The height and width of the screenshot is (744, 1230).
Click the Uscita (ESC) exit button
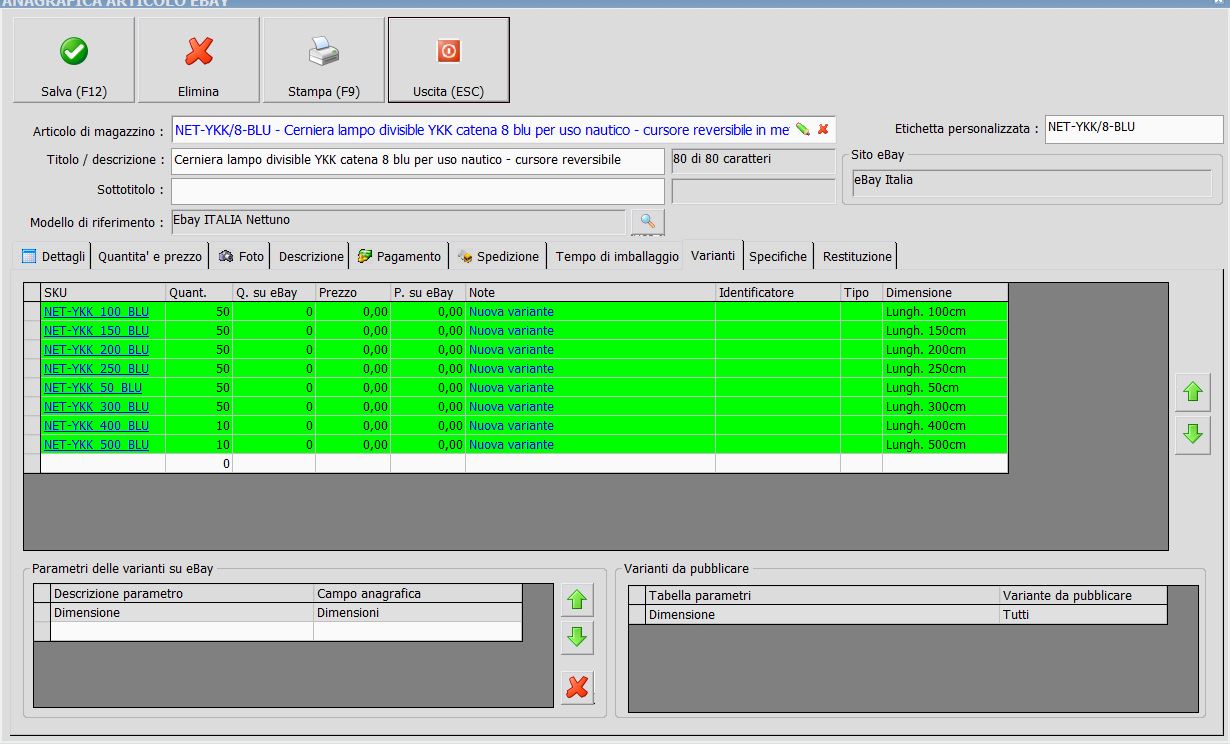coord(448,60)
